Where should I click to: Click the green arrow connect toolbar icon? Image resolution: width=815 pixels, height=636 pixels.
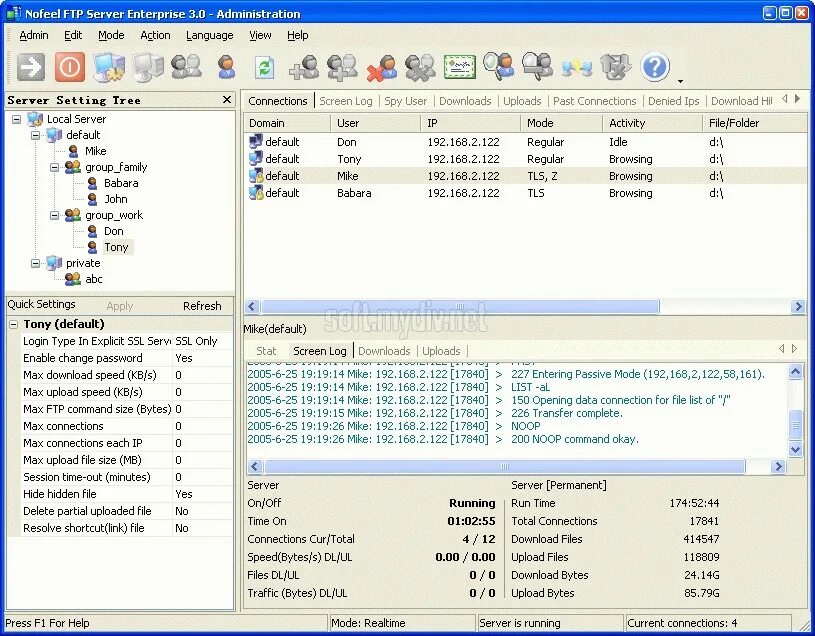pos(31,67)
